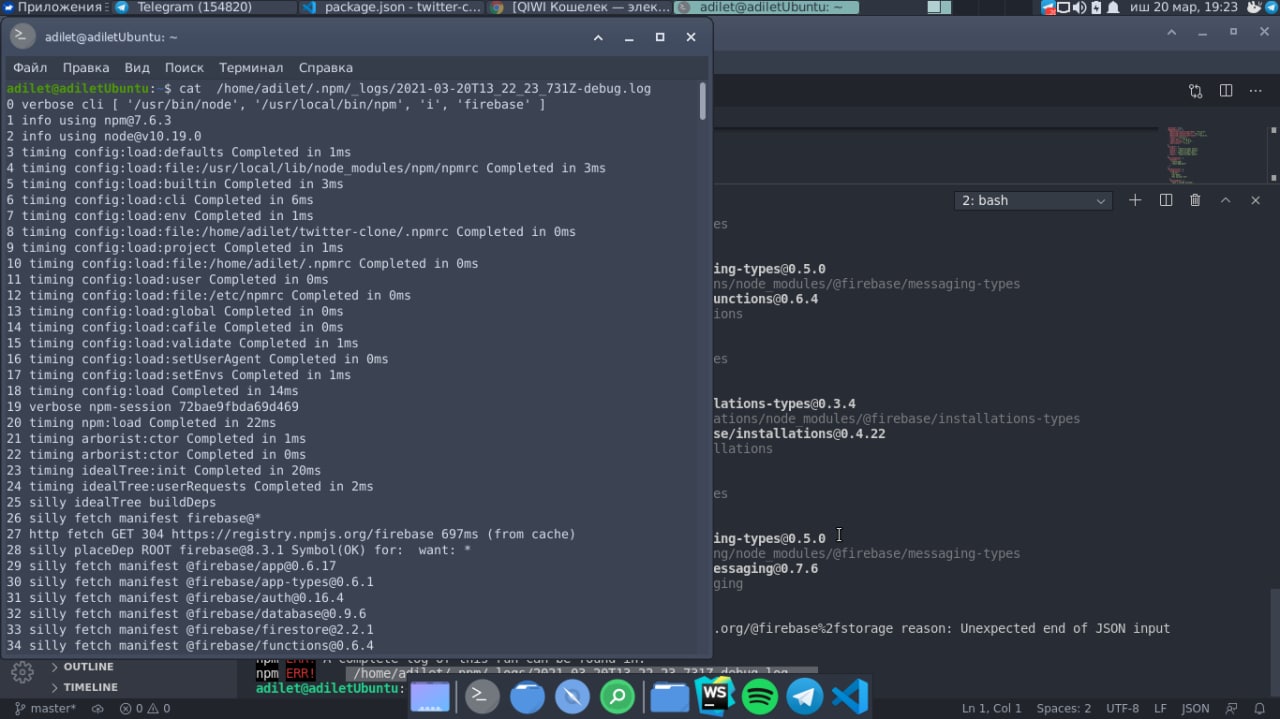Open the Файл menu in terminal
Screen dimensions: 1280x719
(30, 68)
